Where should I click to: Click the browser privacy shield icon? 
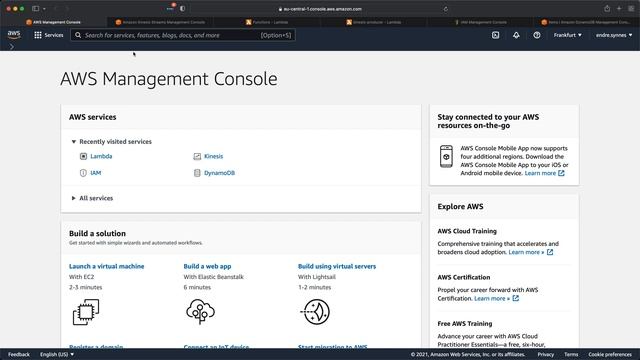coord(182,9)
